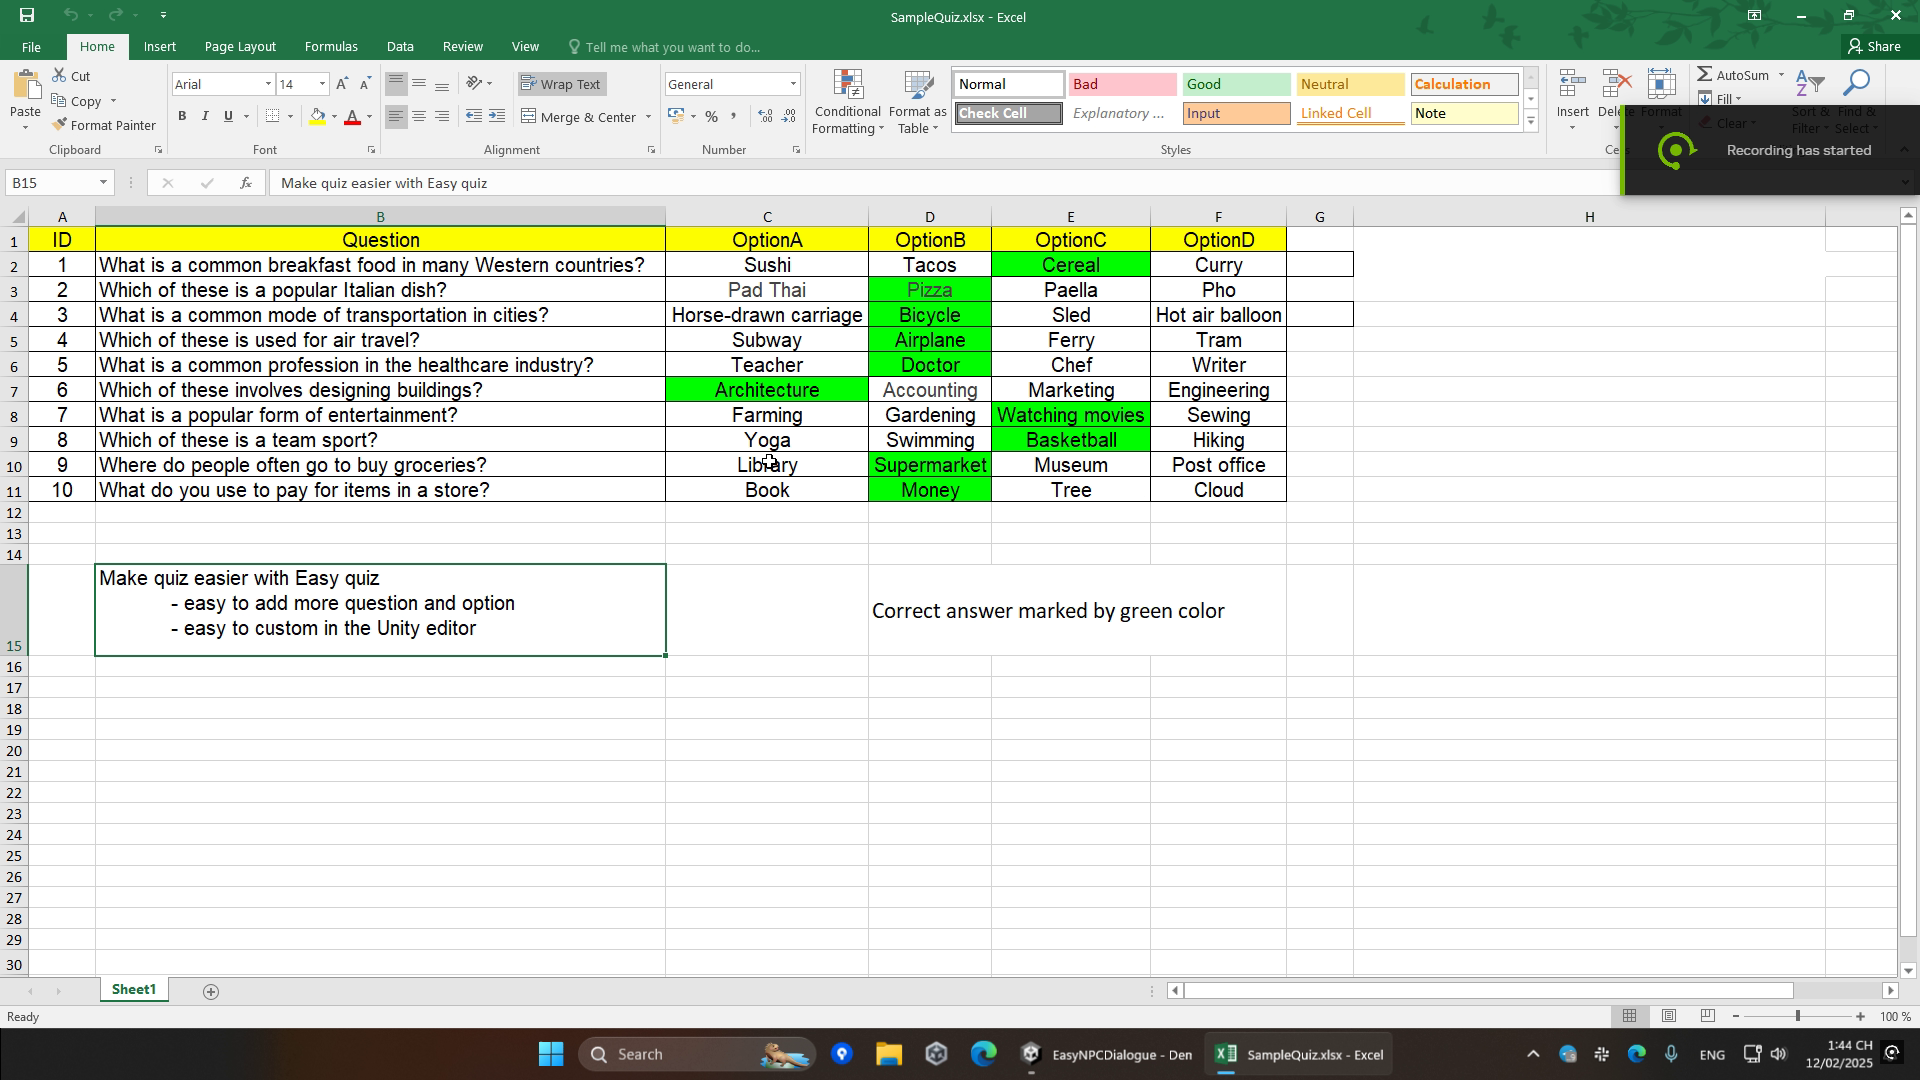
Task: Click the Check Cell style button
Action: [x=1009, y=112]
